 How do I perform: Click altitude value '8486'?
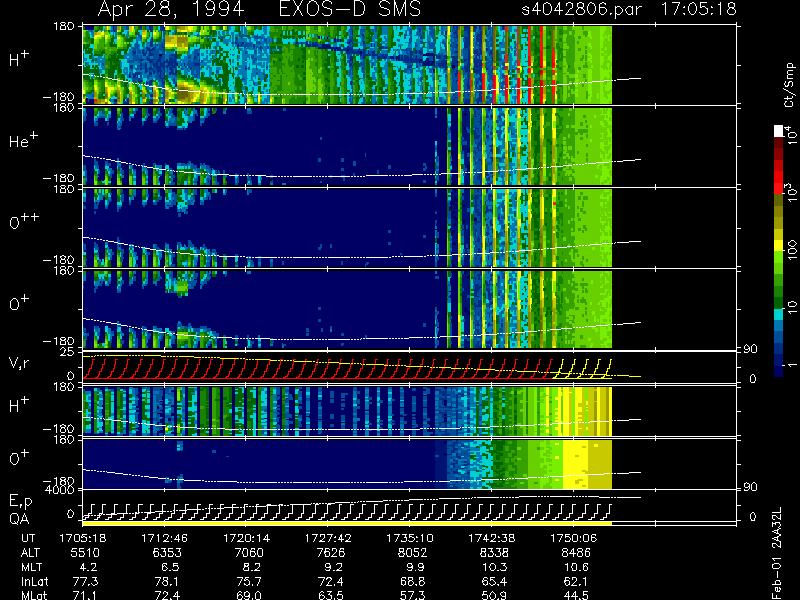[x=576, y=553]
